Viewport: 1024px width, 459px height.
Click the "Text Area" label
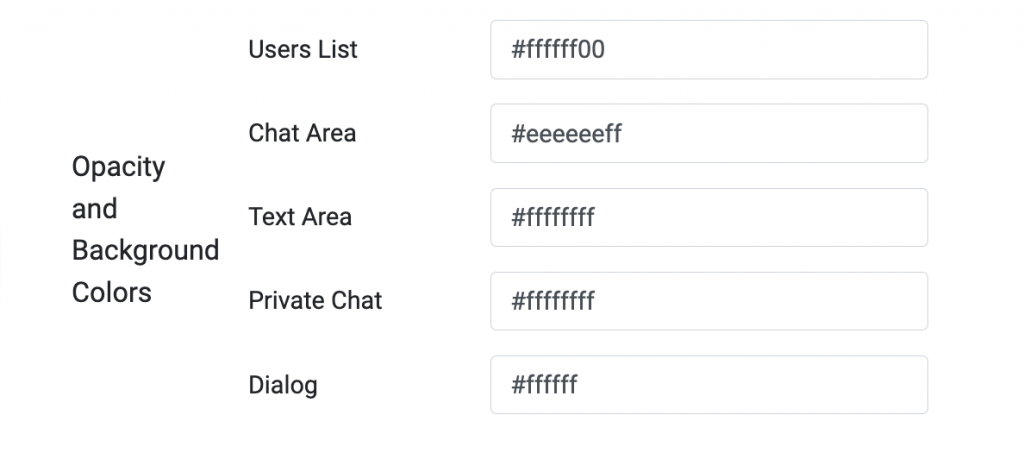tap(300, 217)
